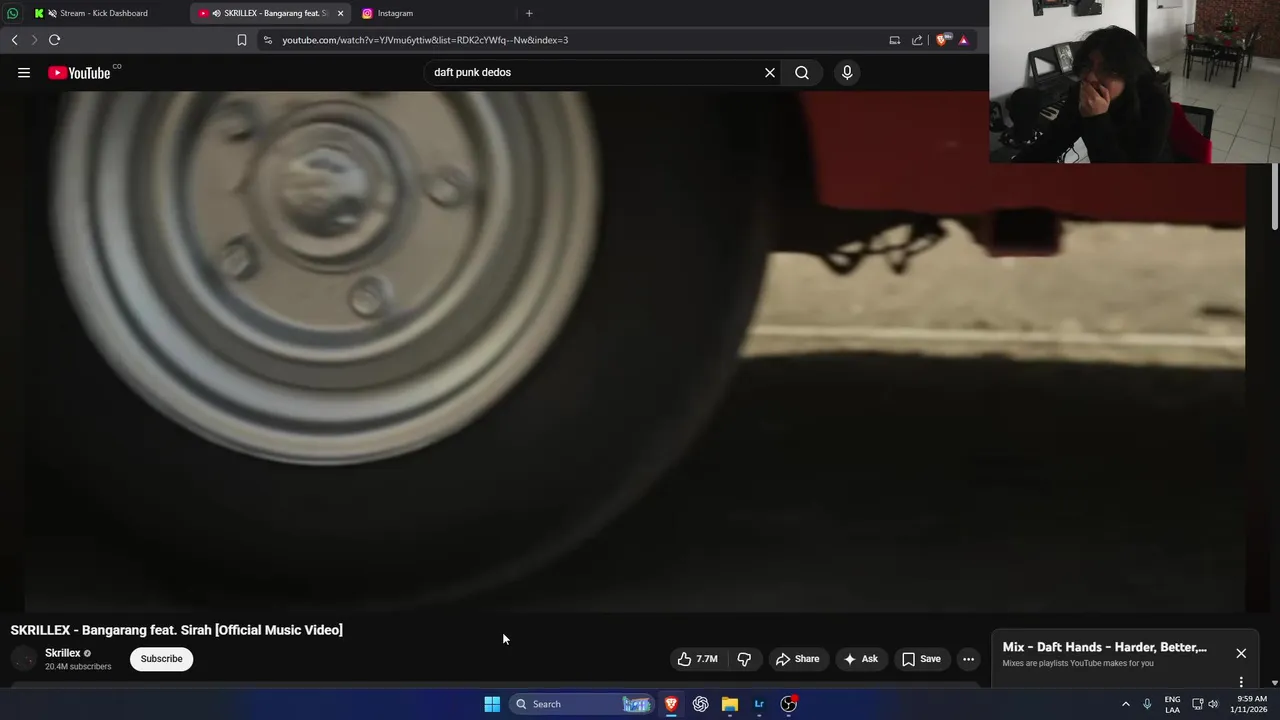
Task: Open the Brave Rewards triangle icon
Action: pyautogui.click(x=963, y=40)
